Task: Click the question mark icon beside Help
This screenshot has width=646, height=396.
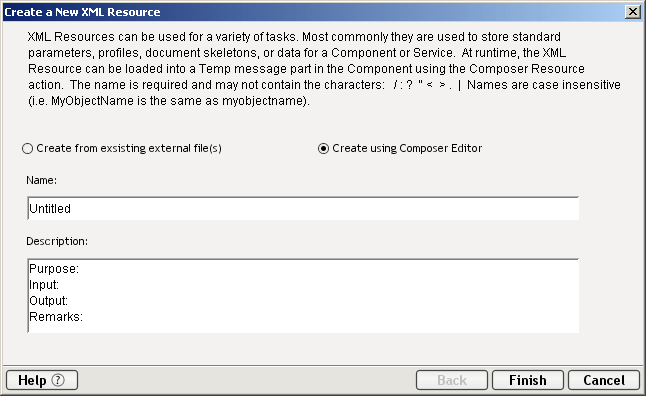Action: pyautogui.click(x=58, y=380)
